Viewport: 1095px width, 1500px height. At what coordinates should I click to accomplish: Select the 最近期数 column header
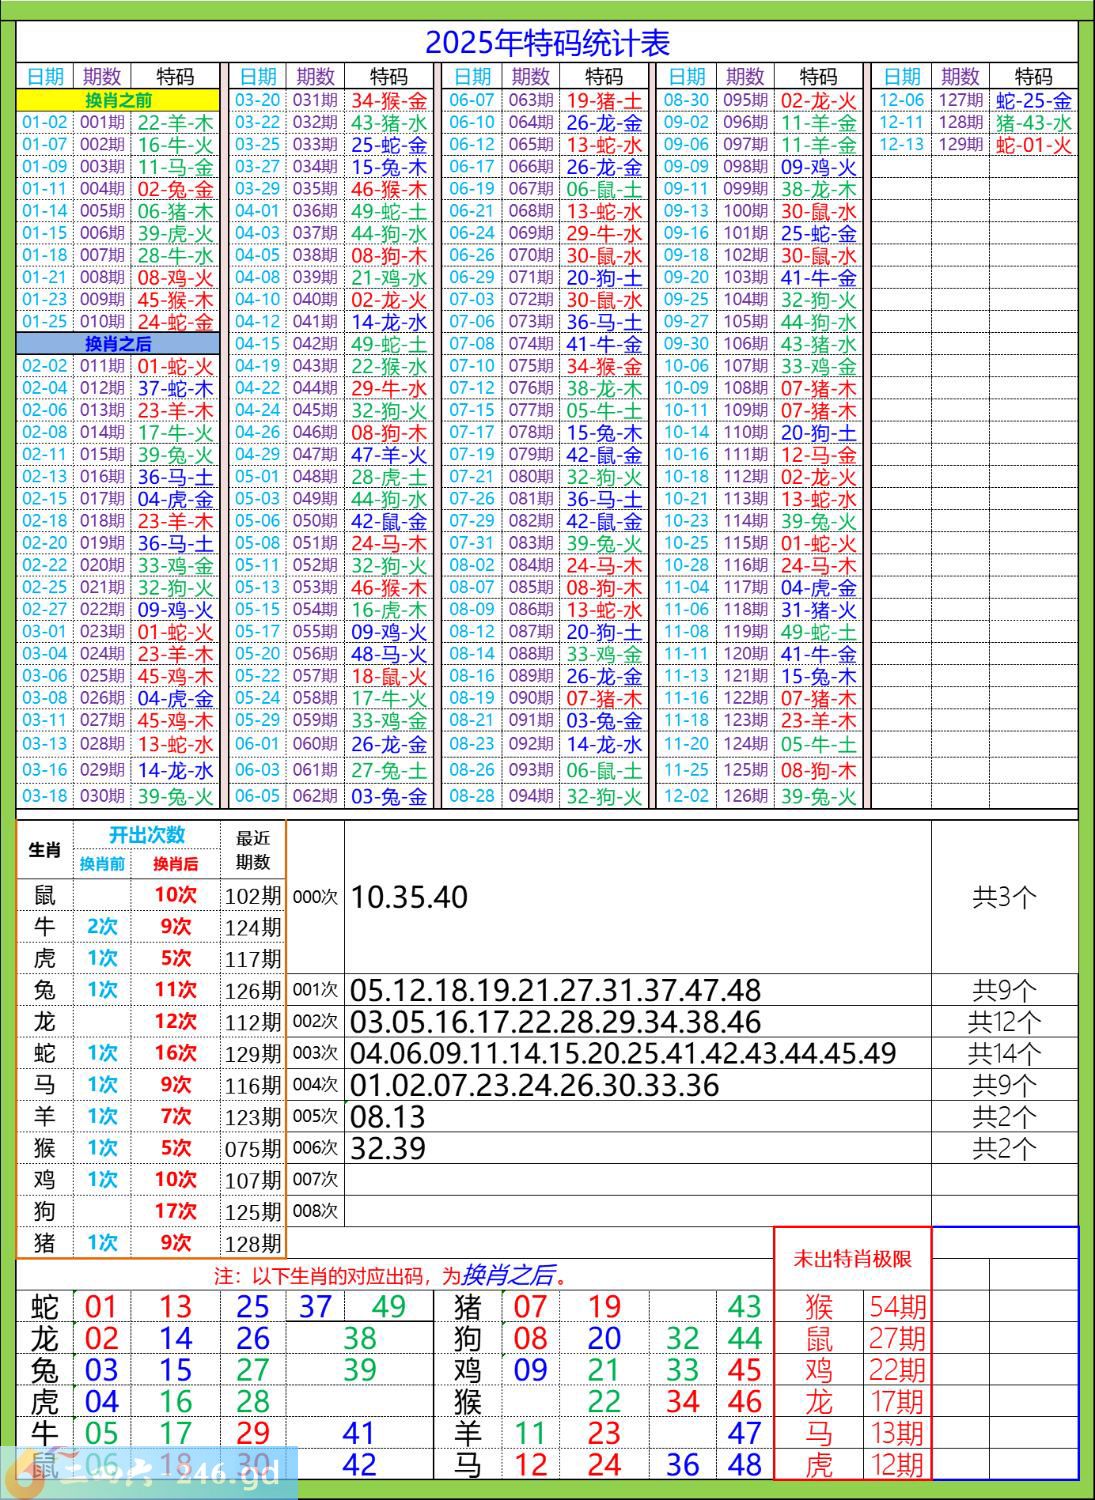(253, 850)
